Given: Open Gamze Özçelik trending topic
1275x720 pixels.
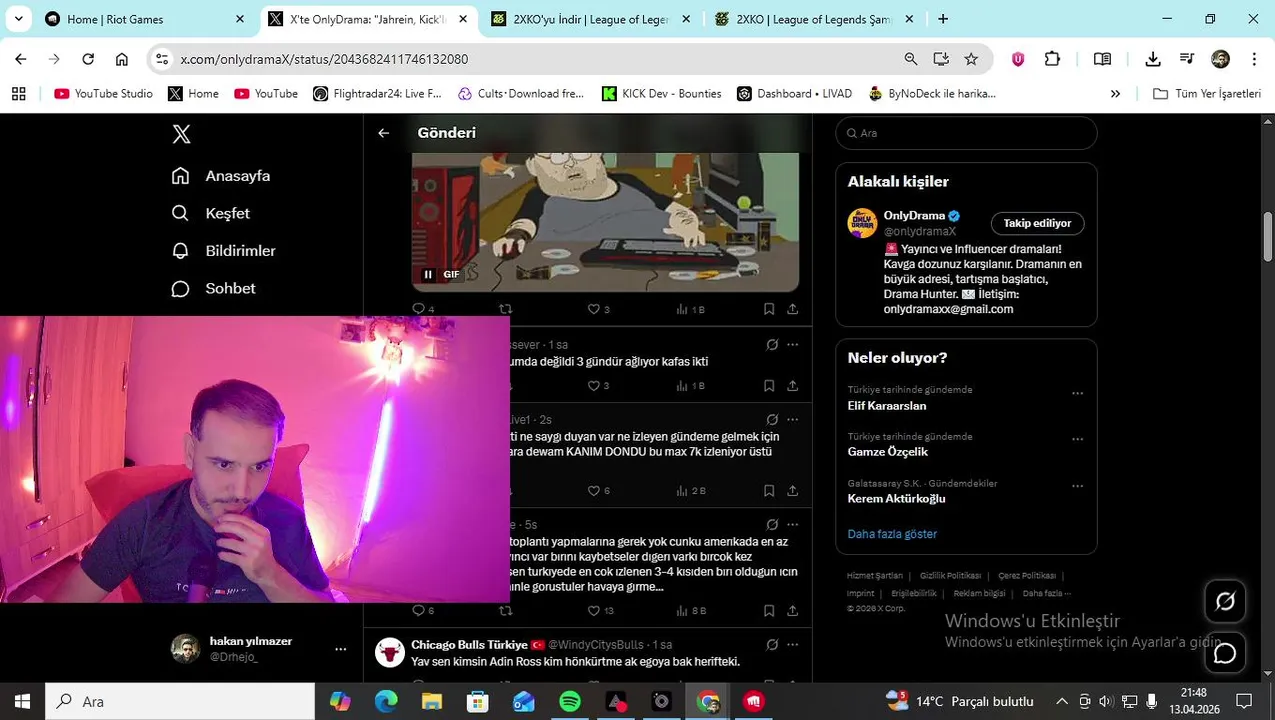Looking at the screenshot, I should pos(888,452).
